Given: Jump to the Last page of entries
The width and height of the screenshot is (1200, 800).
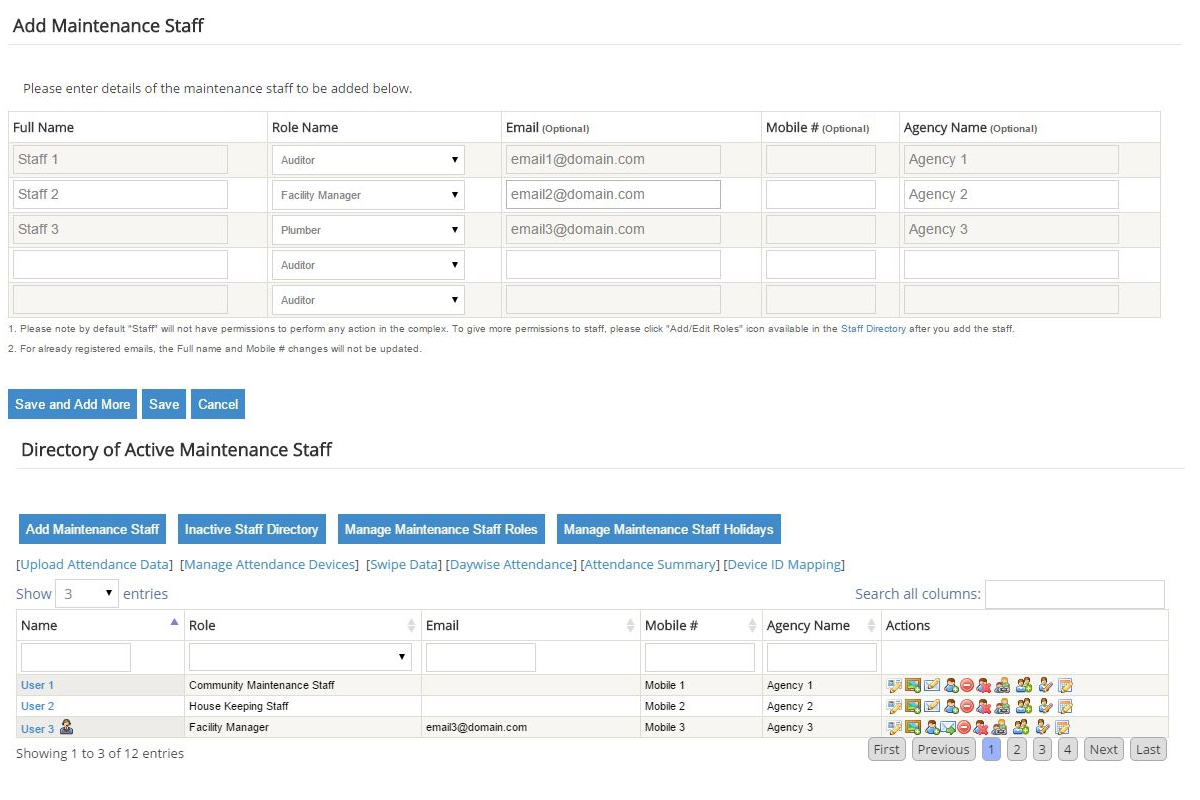Looking at the screenshot, I should [x=1148, y=749].
